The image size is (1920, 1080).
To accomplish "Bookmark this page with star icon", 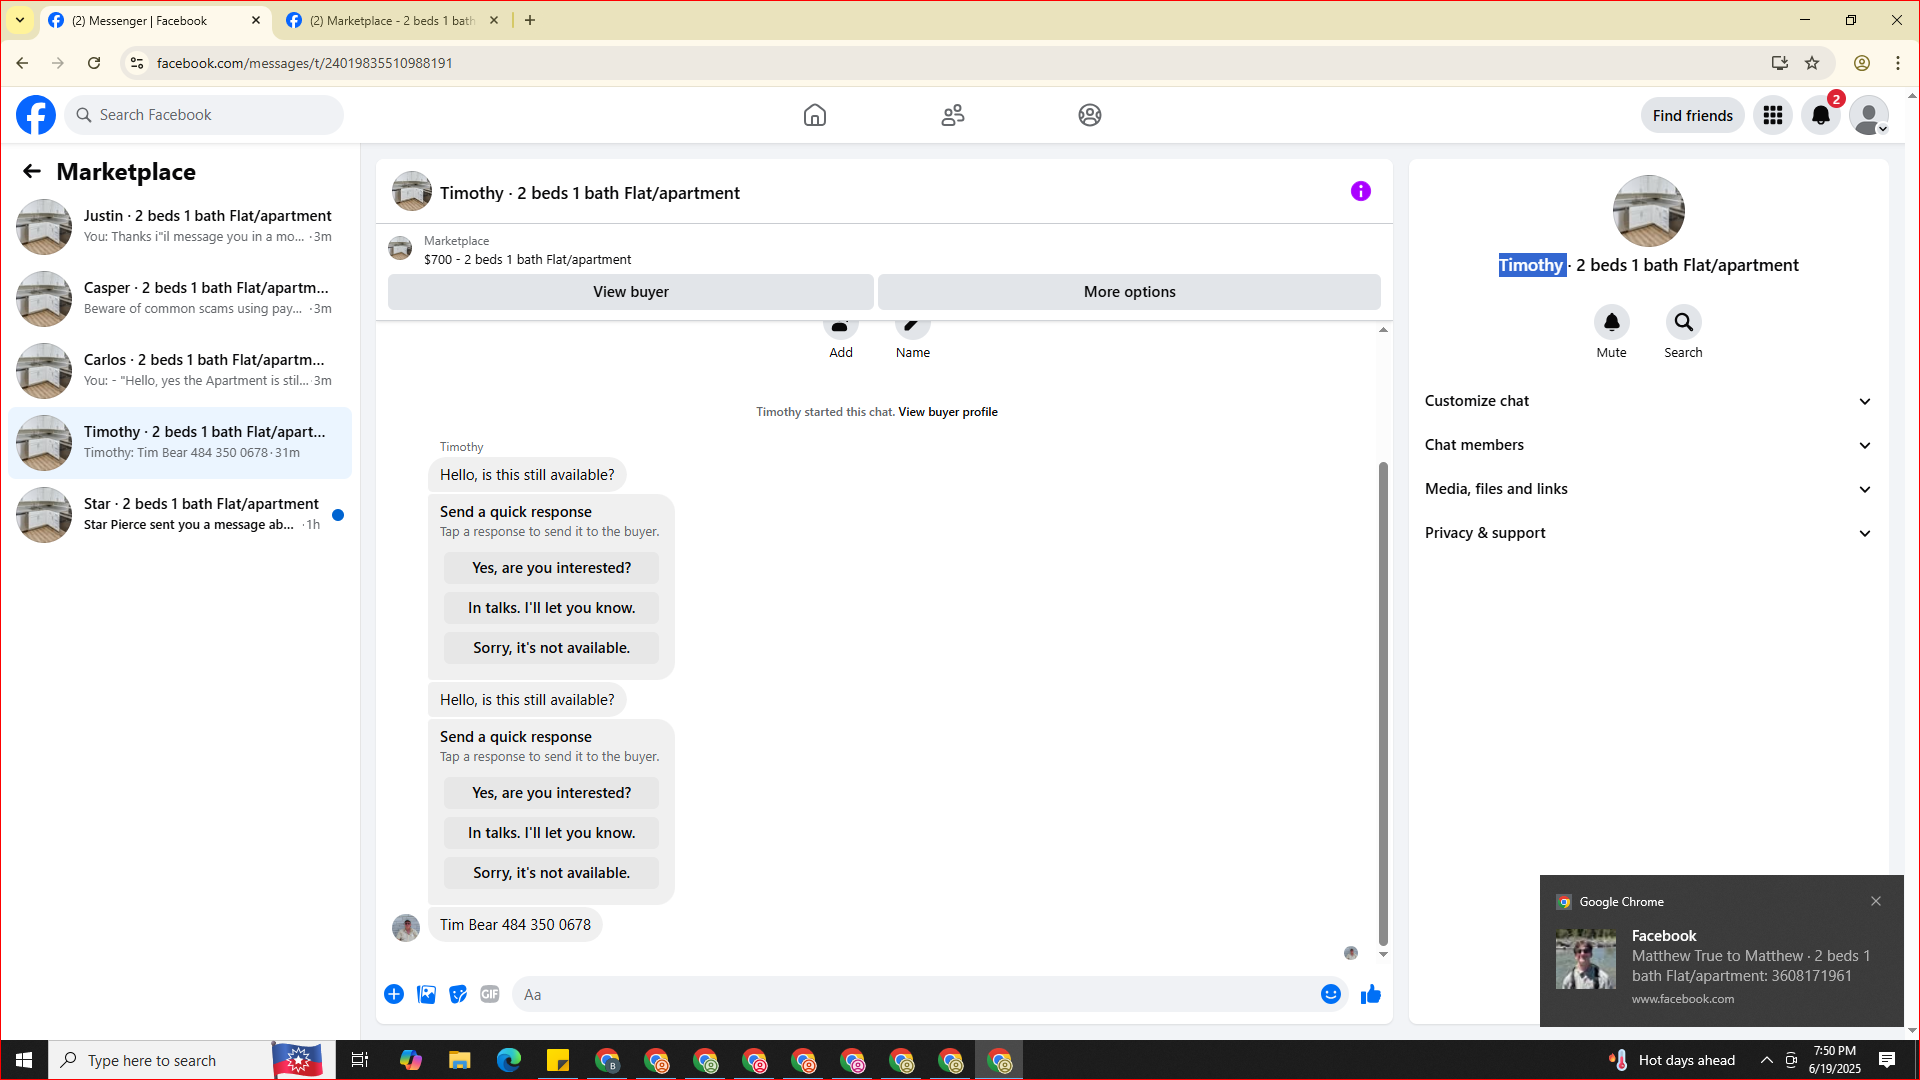I will click(1812, 63).
